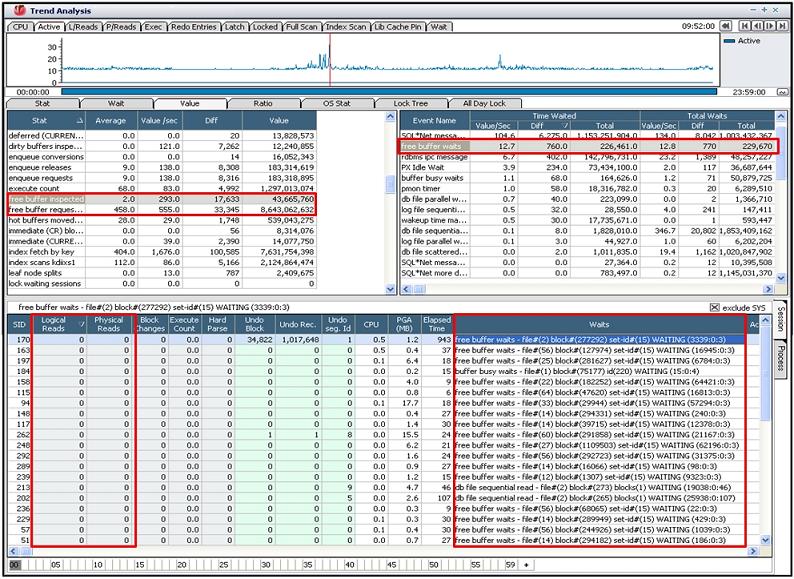
Task: Click the blue time range slider bar
Action: 389,92
